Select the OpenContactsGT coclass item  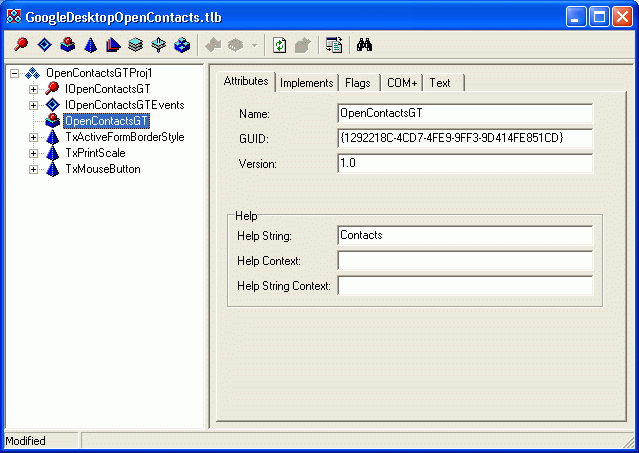(x=106, y=121)
